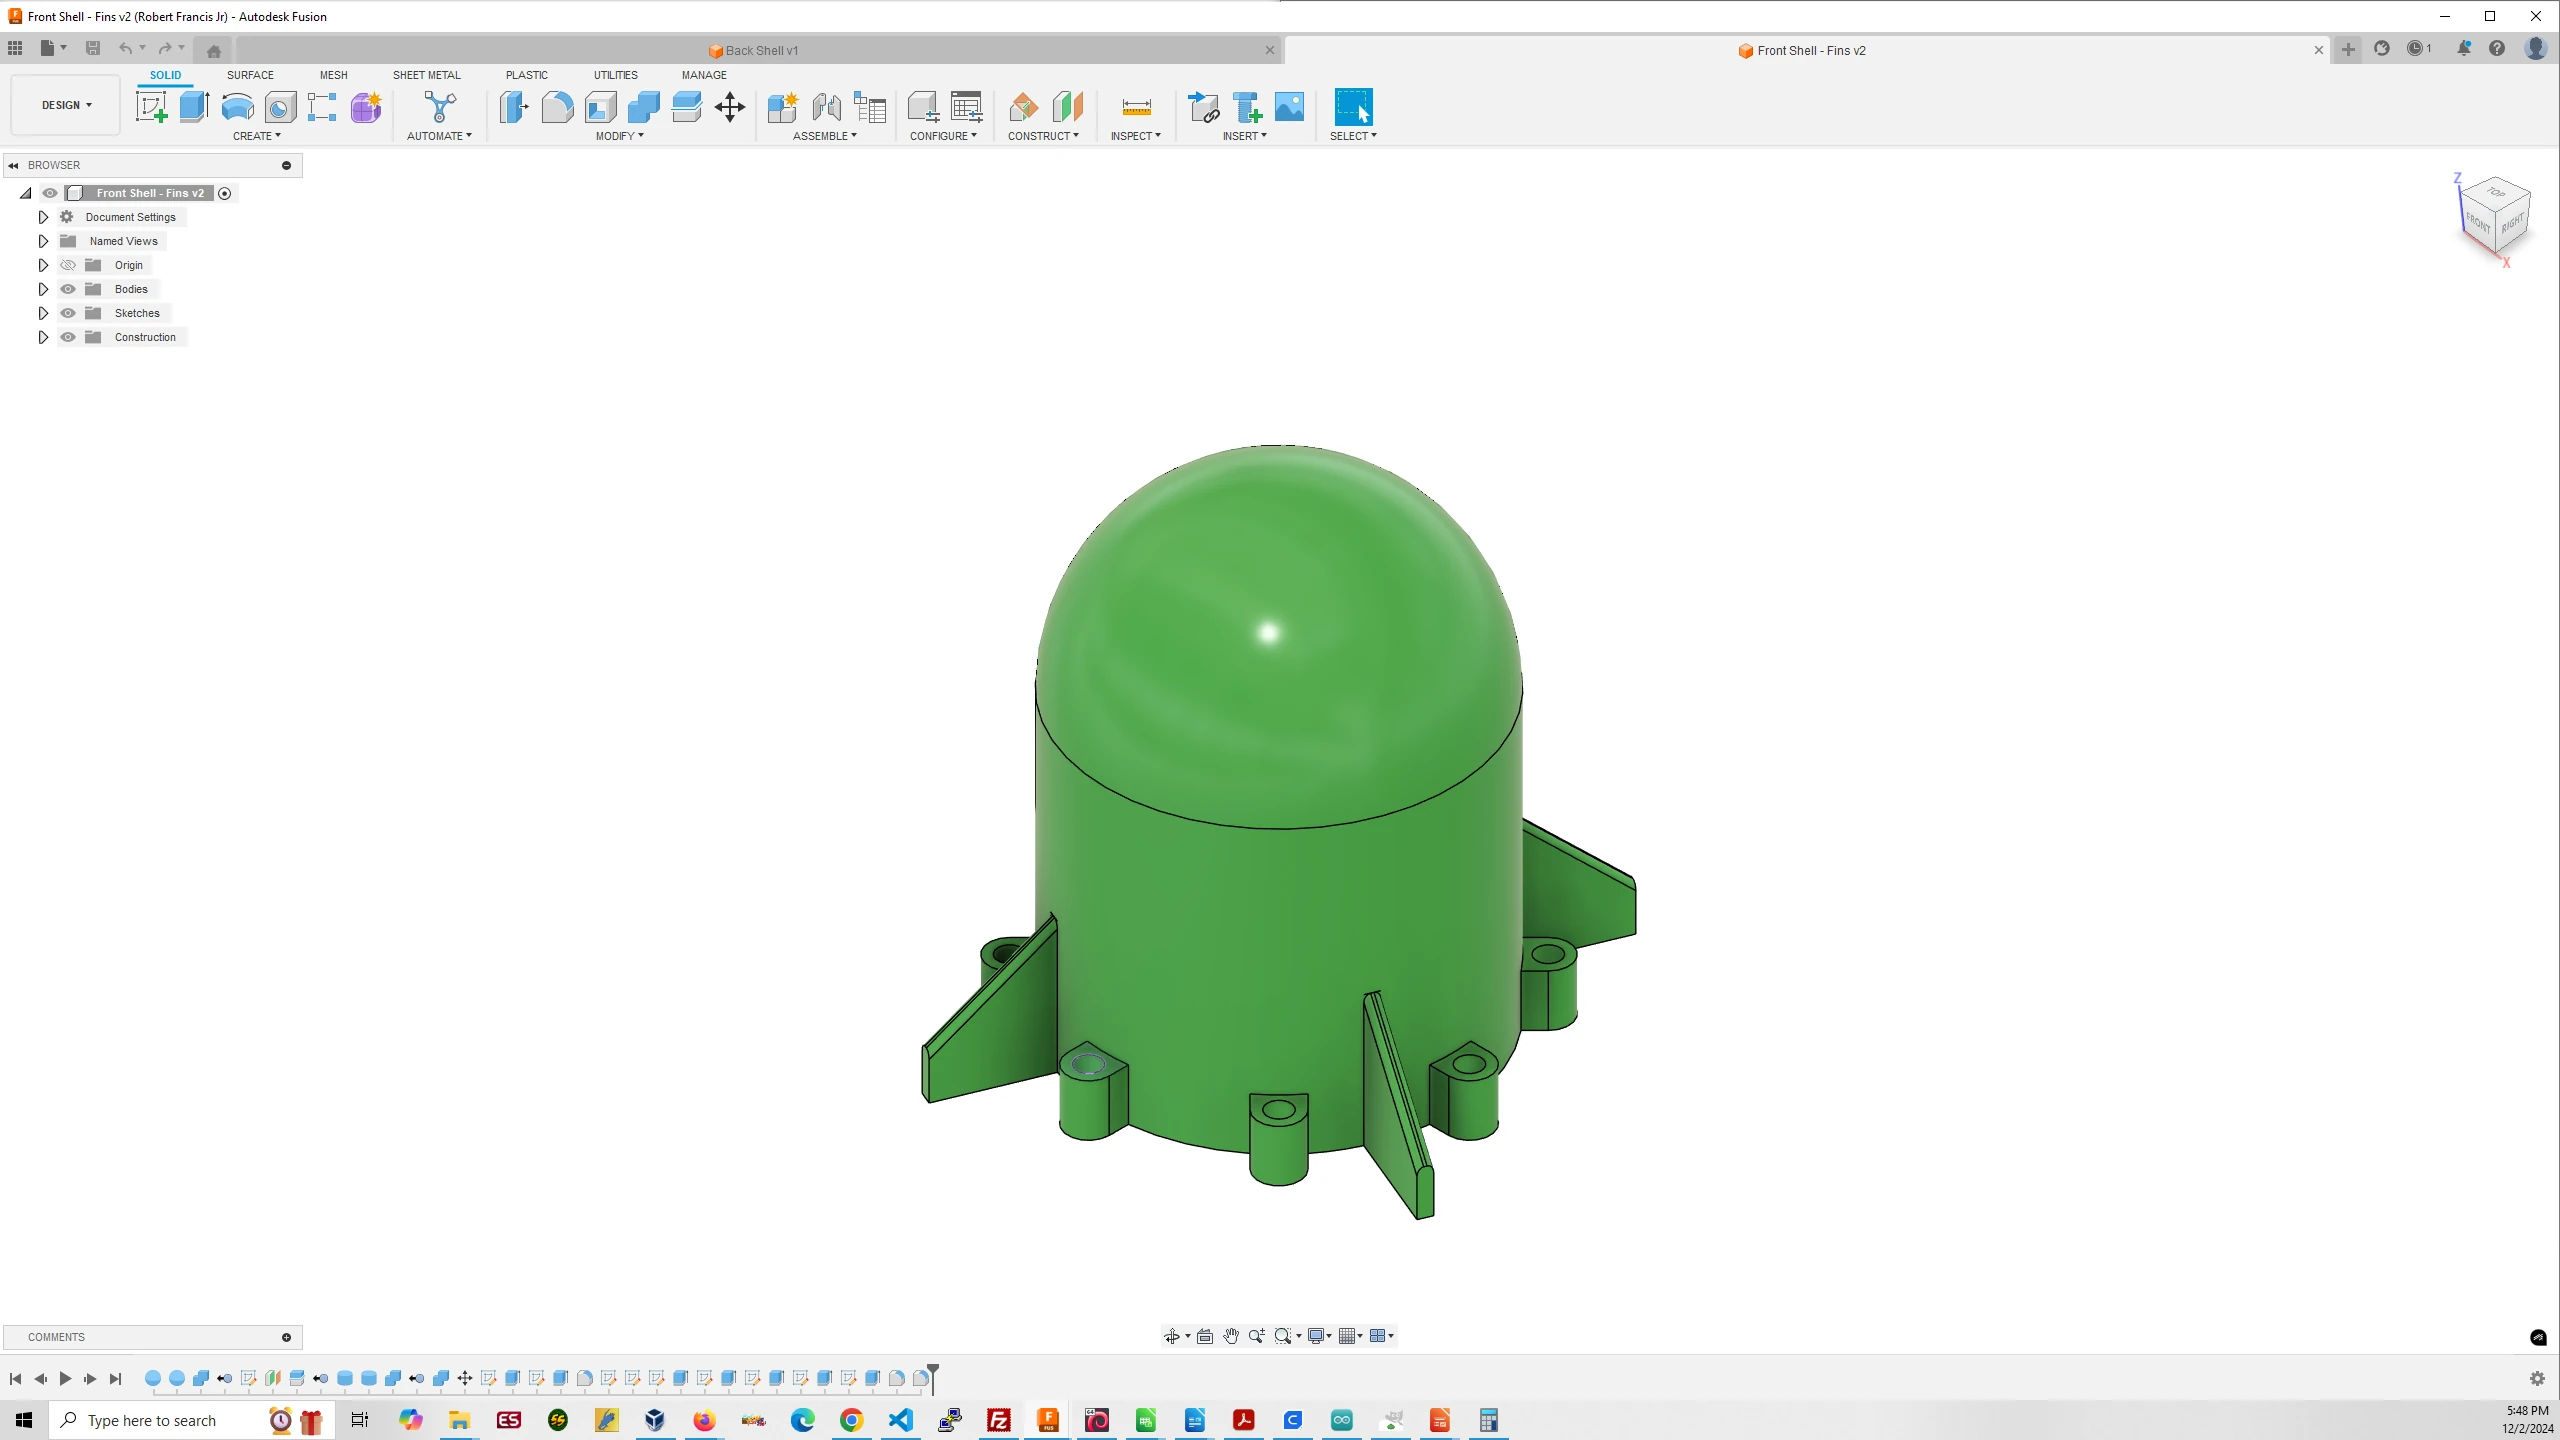
Task: Switch to the SHEET METAL tab
Action: click(427, 75)
